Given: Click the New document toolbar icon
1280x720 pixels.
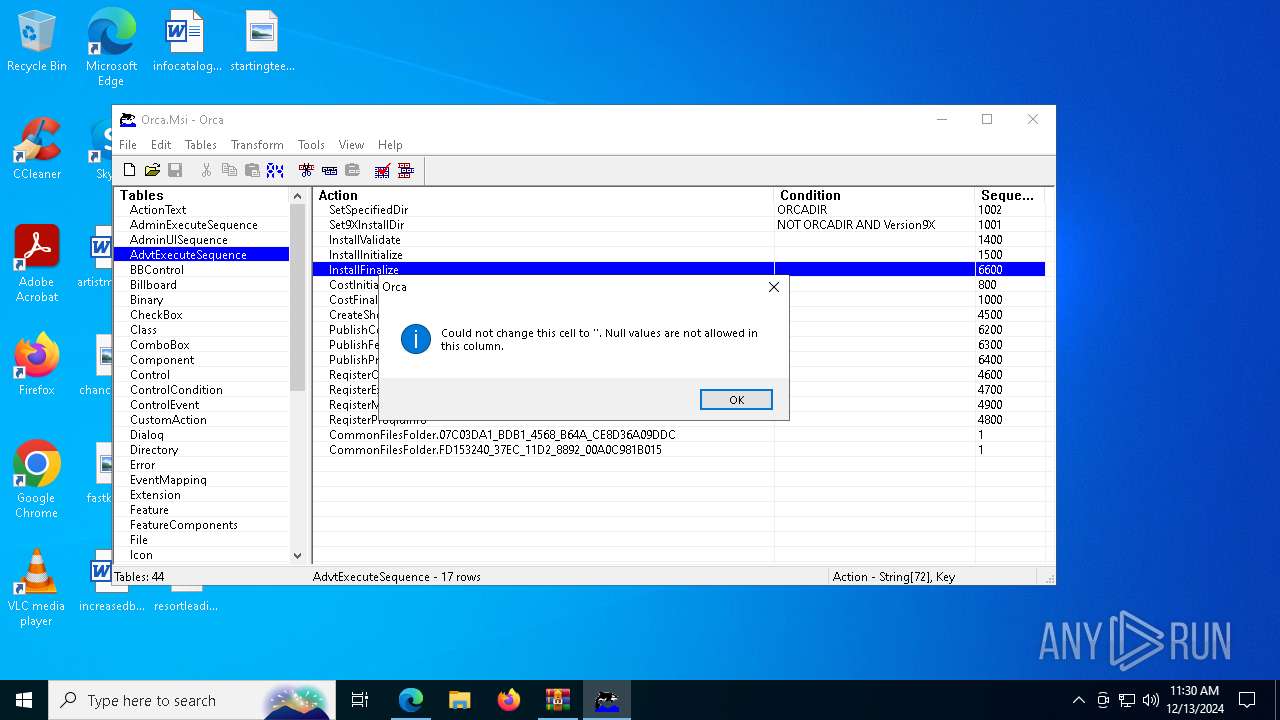Looking at the screenshot, I should click(129, 171).
